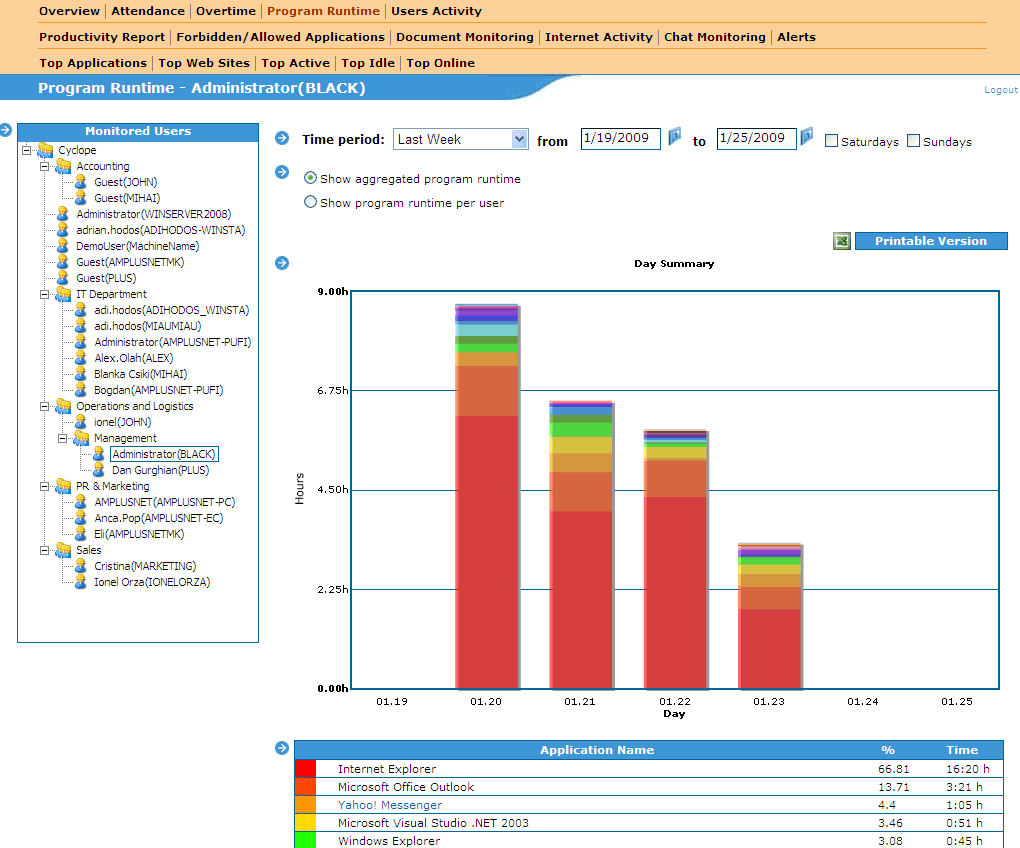The image size is (1020, 848).
Task: Open the 'from' date calendar picker icon
Action: (674, 136)
